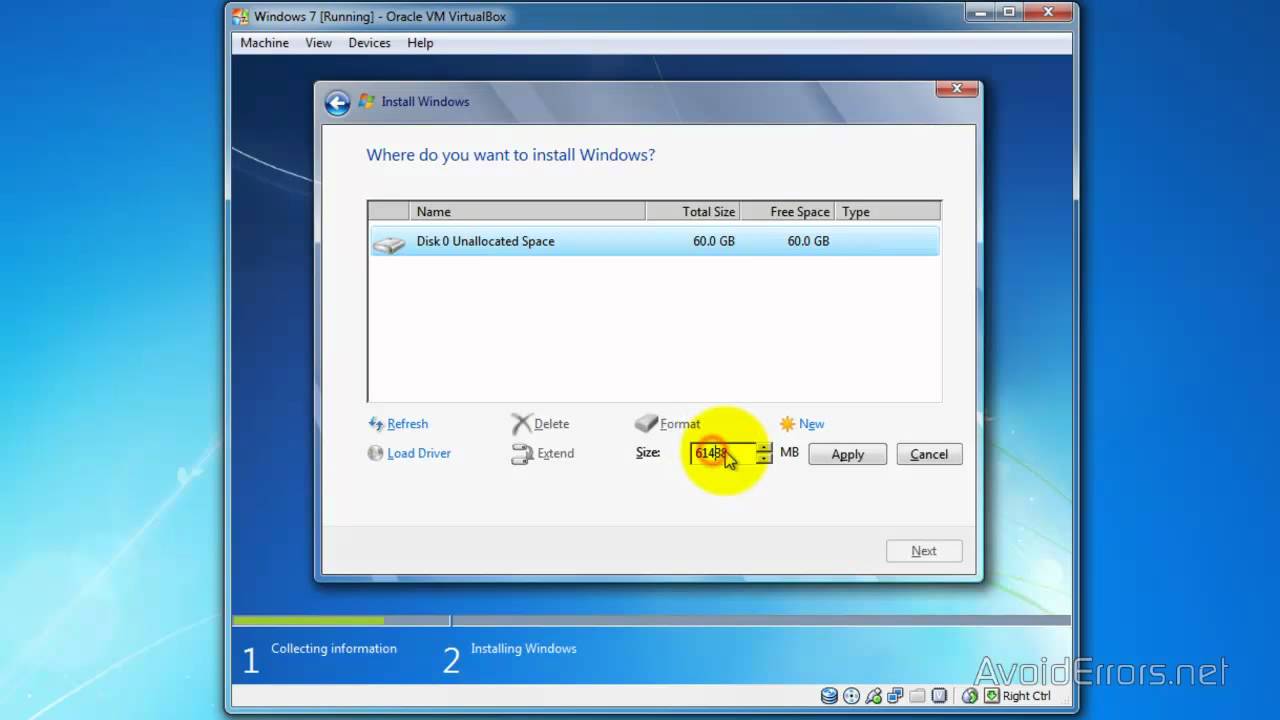
Task: Click the Format eraser icon
Action: click(x=646, y=424)
